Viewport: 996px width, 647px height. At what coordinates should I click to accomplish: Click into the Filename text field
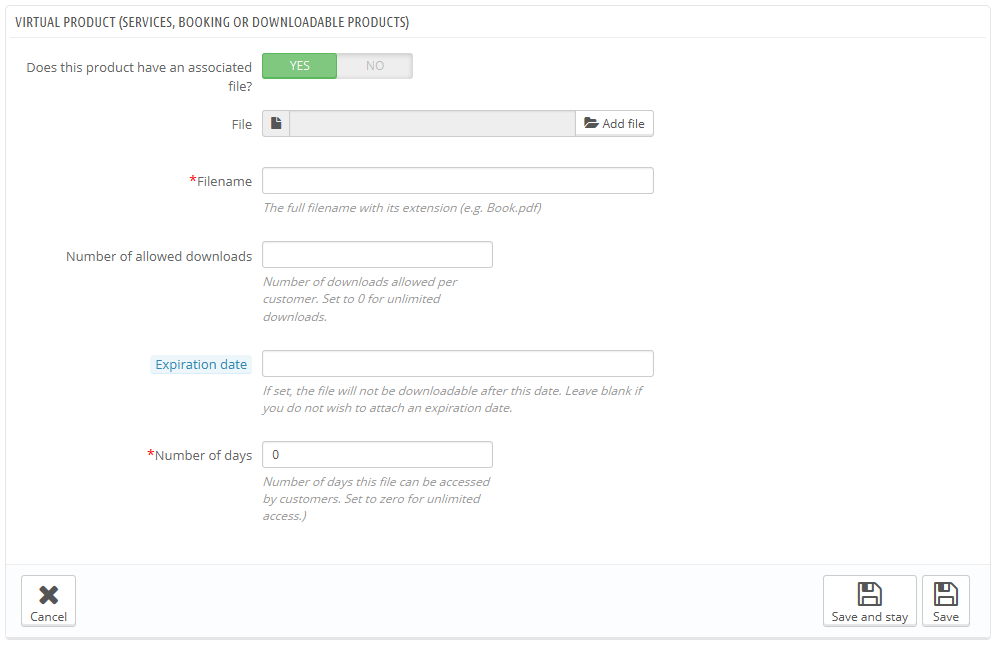pos(457,181)
